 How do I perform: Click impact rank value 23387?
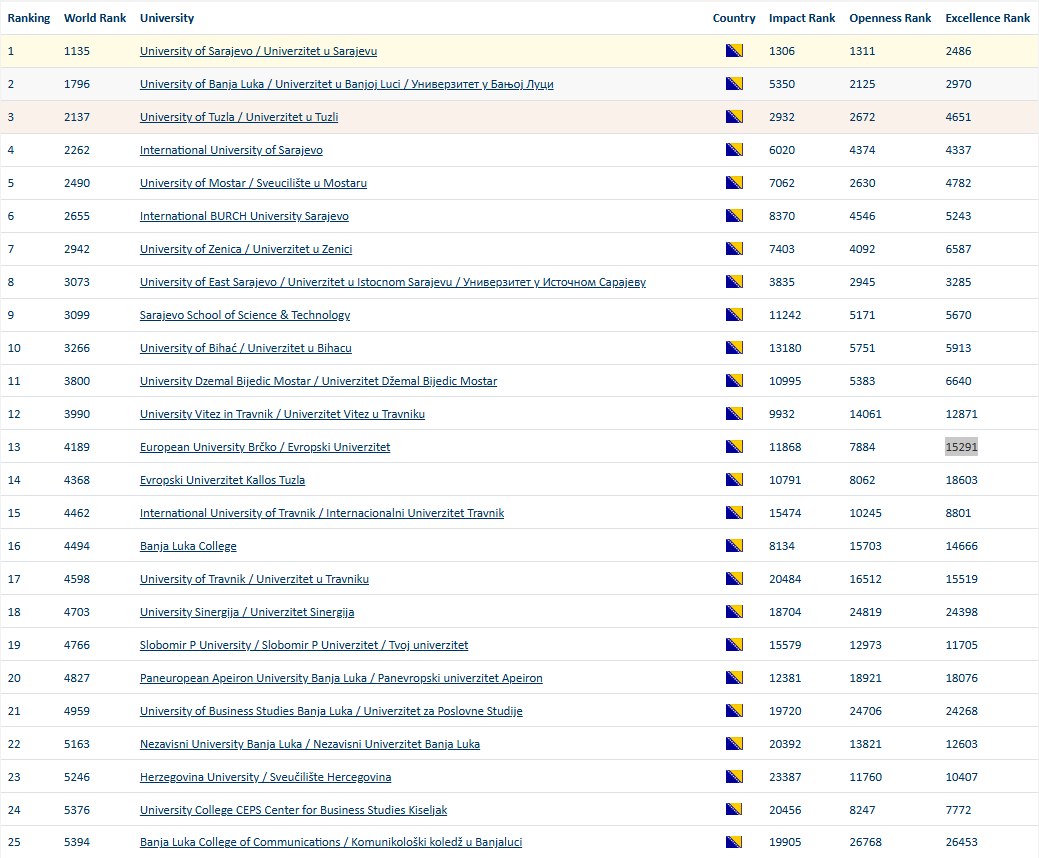click(x=785, y=777)
